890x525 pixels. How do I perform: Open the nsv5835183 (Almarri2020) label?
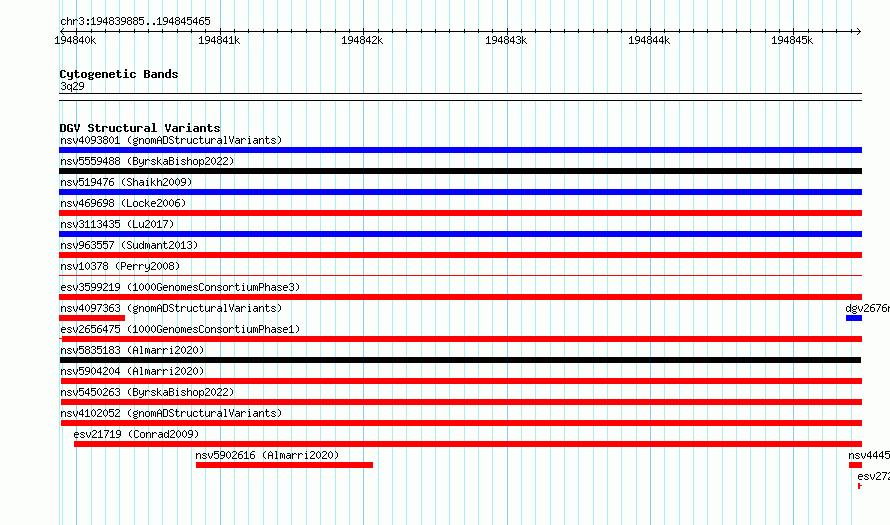[x=132, y=350]
